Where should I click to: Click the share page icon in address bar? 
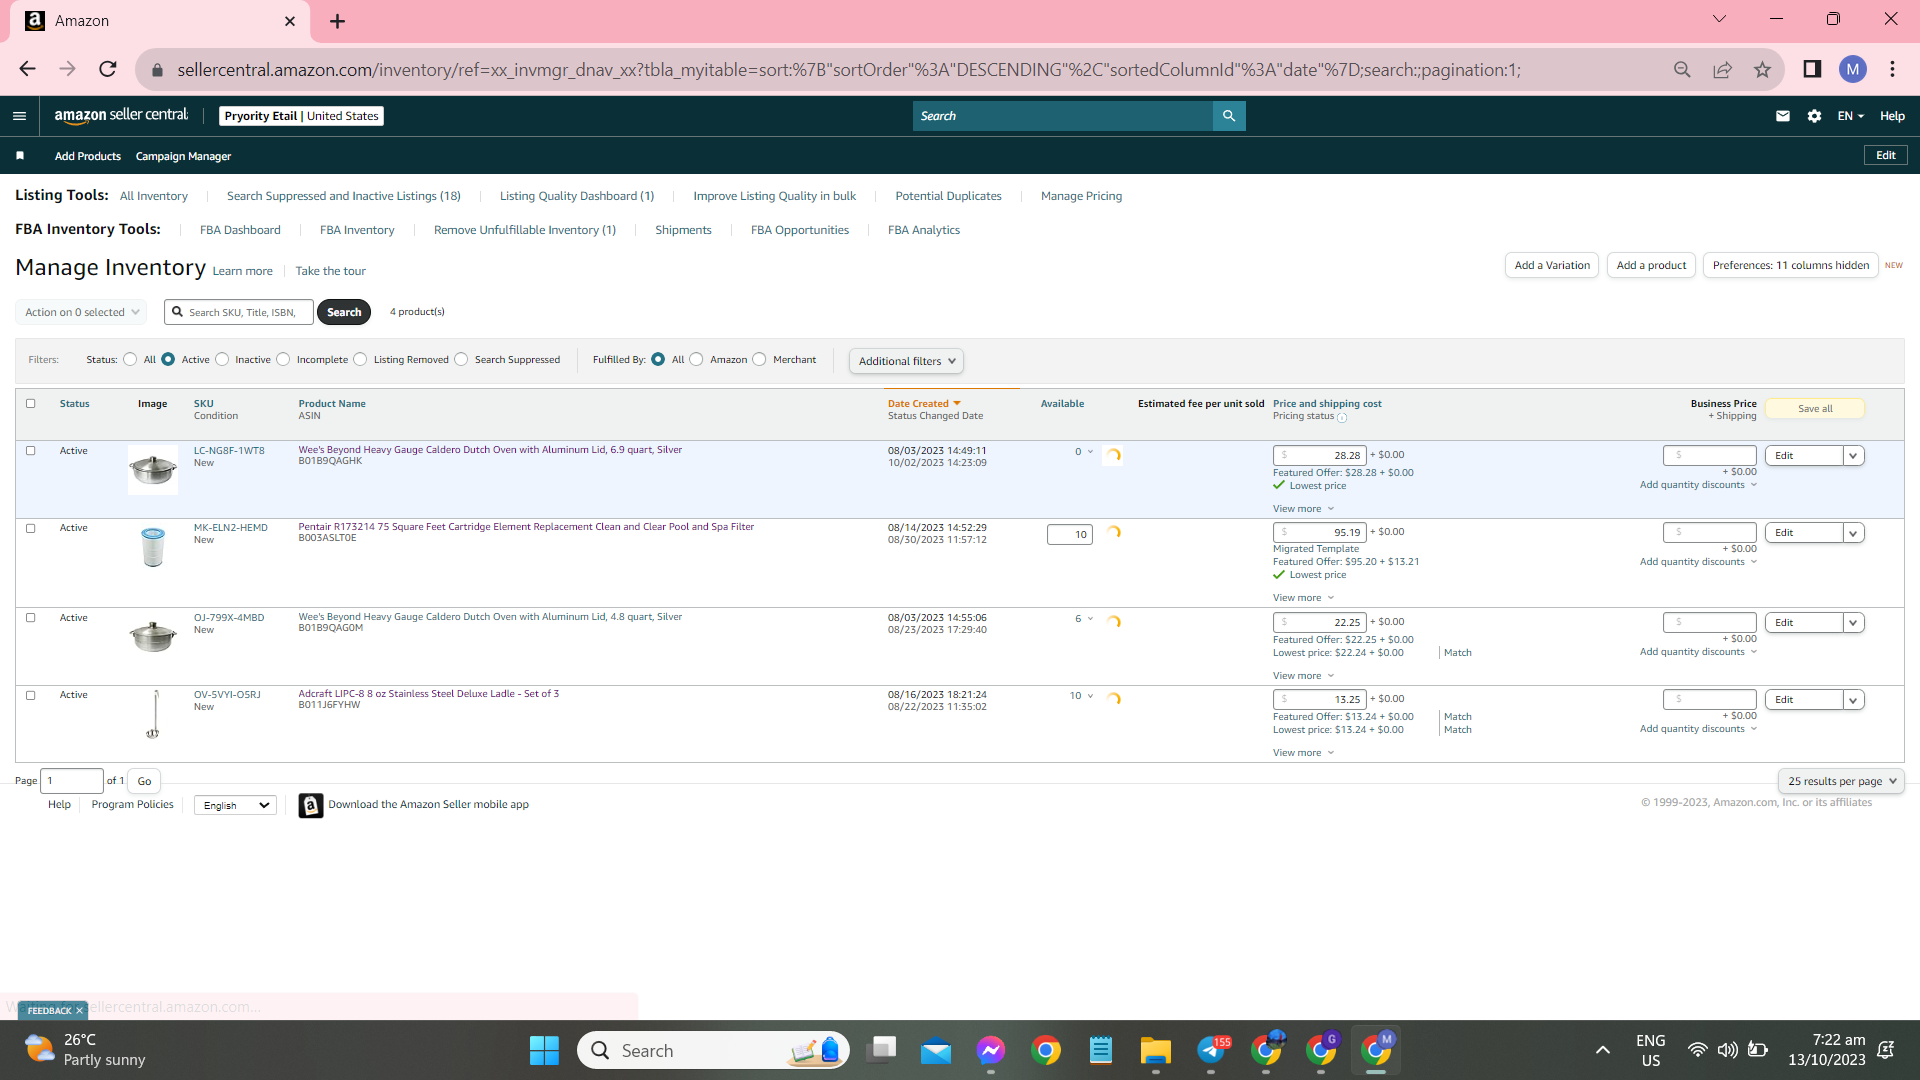coord(1722,69)
